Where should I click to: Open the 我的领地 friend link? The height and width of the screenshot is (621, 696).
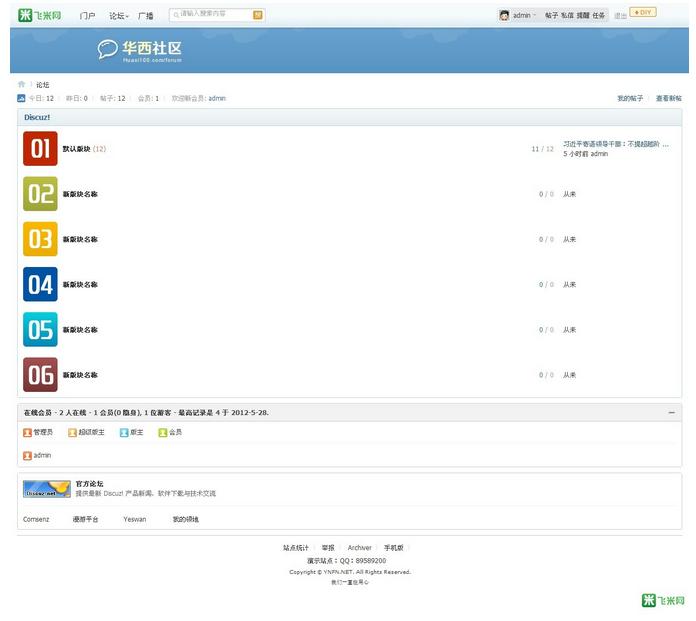(186, 519)
